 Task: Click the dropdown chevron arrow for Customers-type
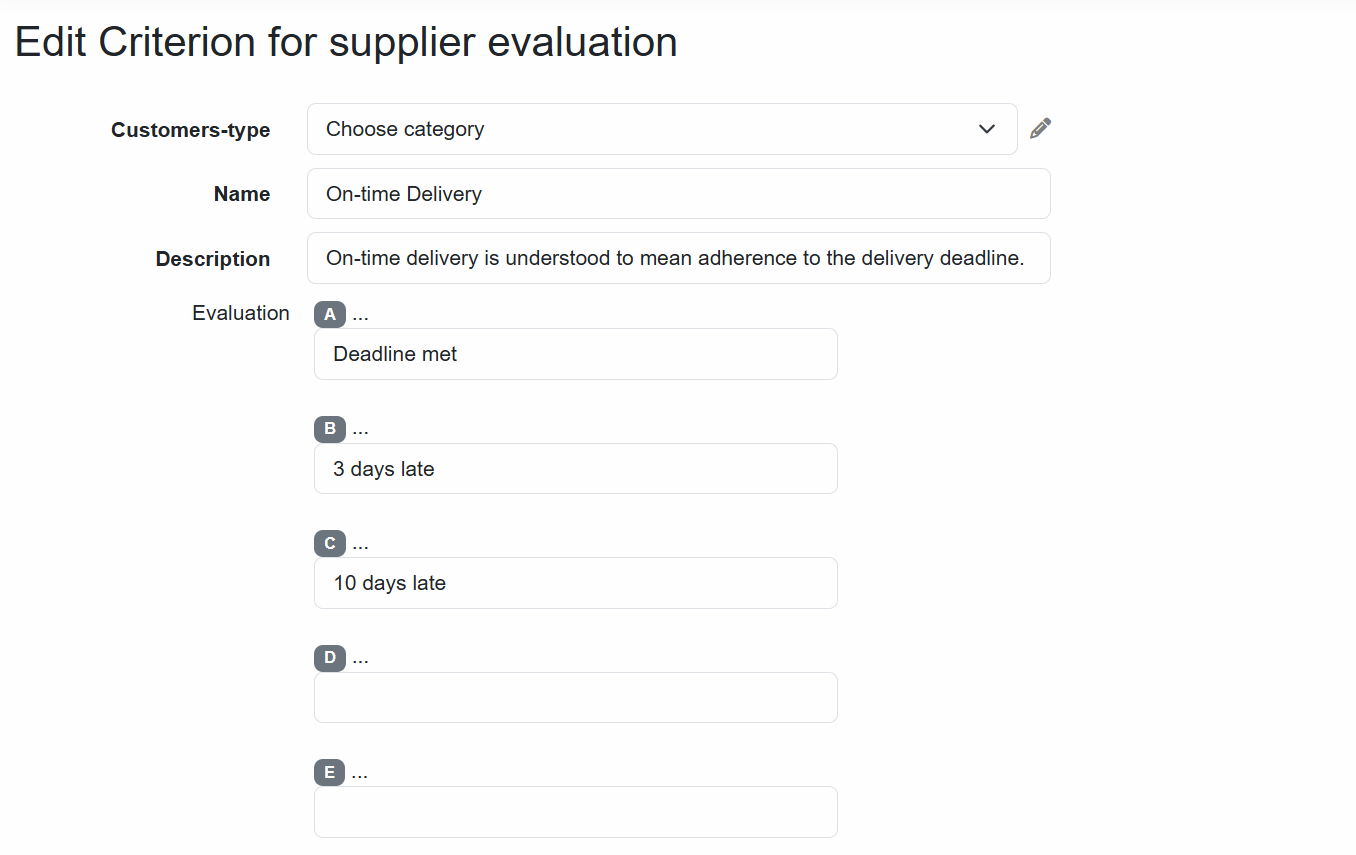987,129
